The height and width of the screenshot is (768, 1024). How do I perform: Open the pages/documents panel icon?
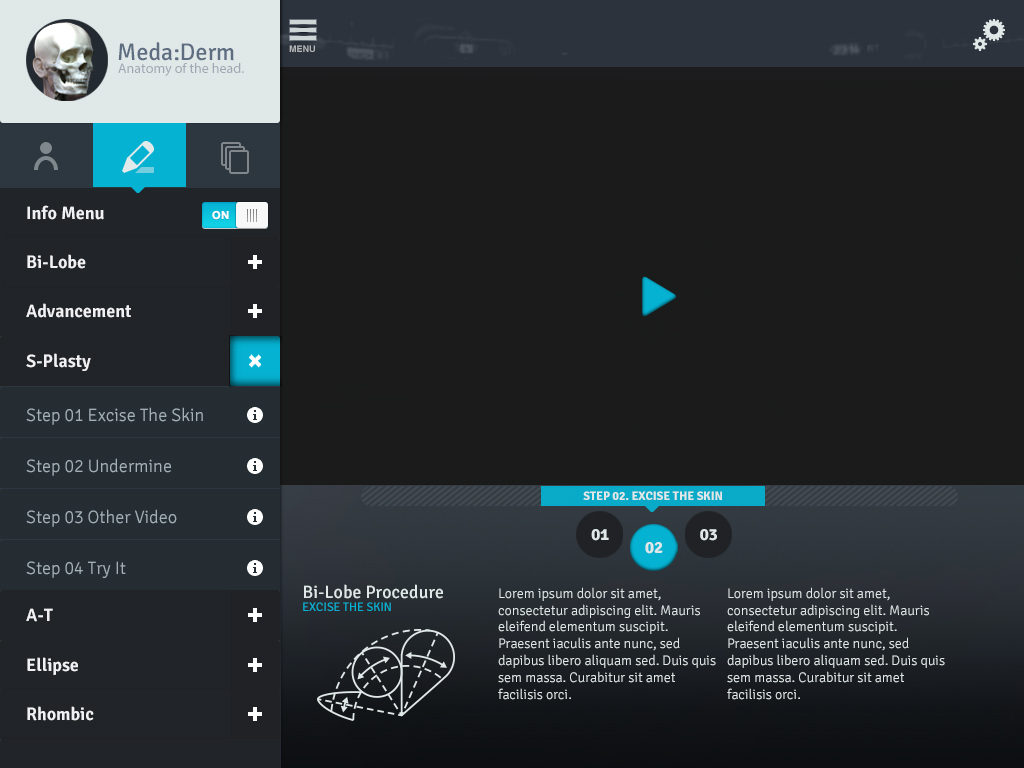(233, 155)
